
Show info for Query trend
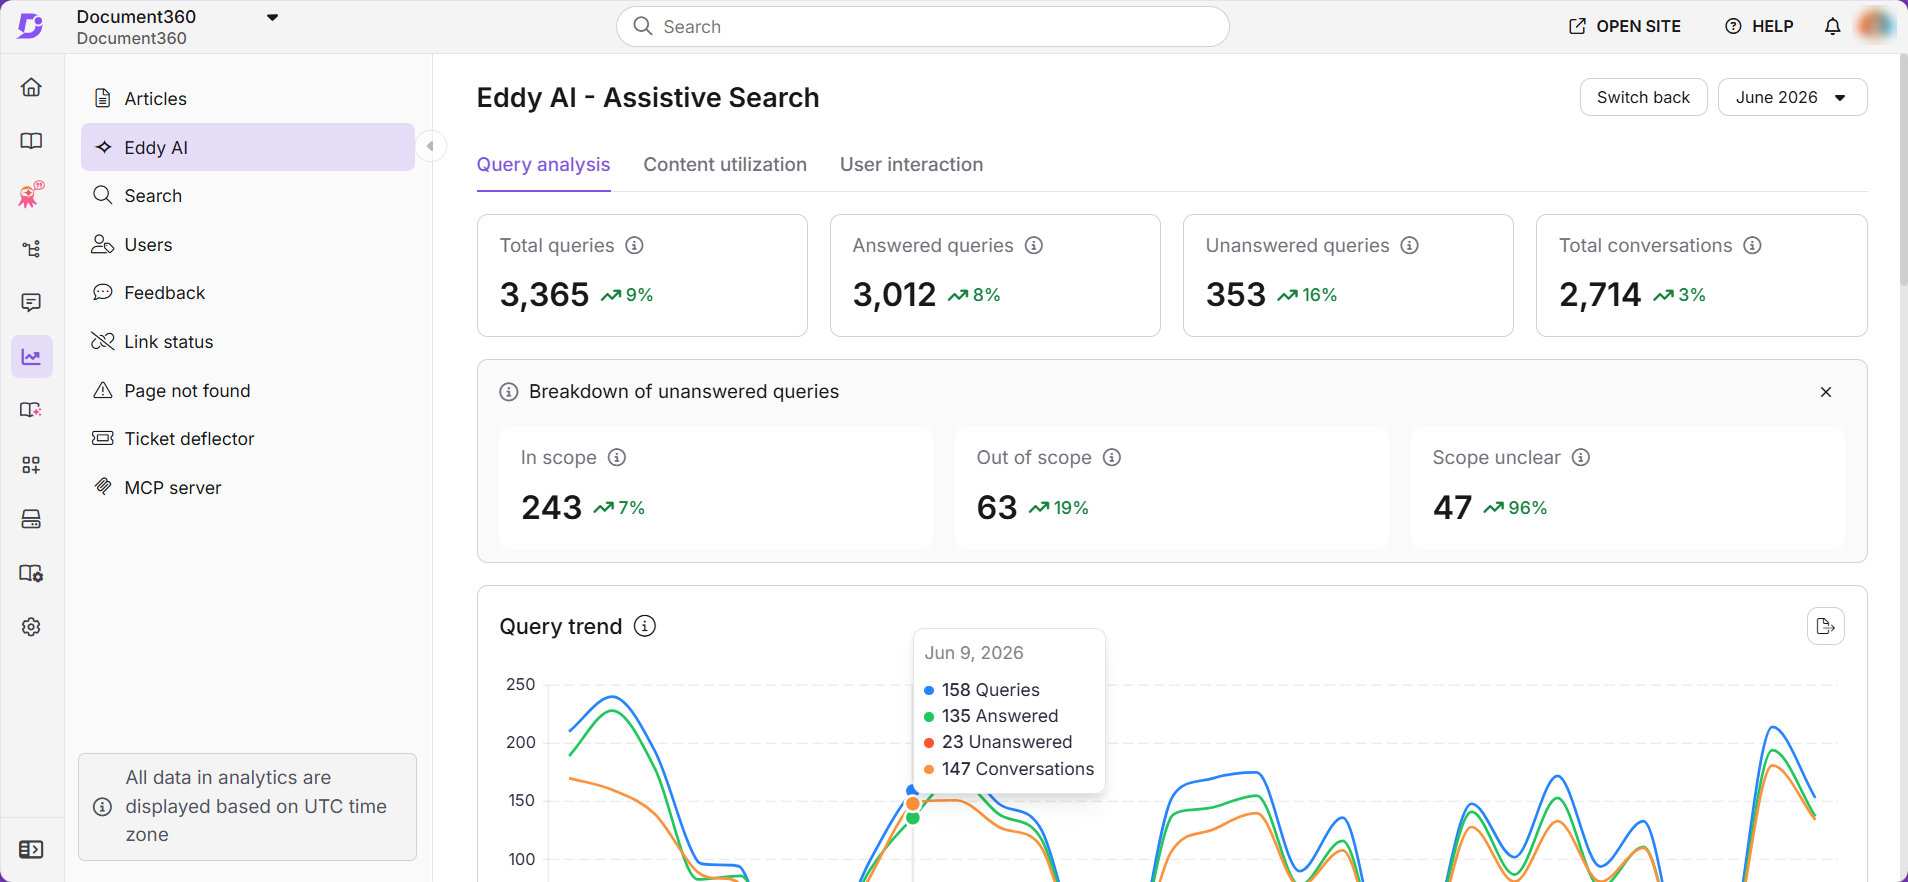tap(645, 626)
